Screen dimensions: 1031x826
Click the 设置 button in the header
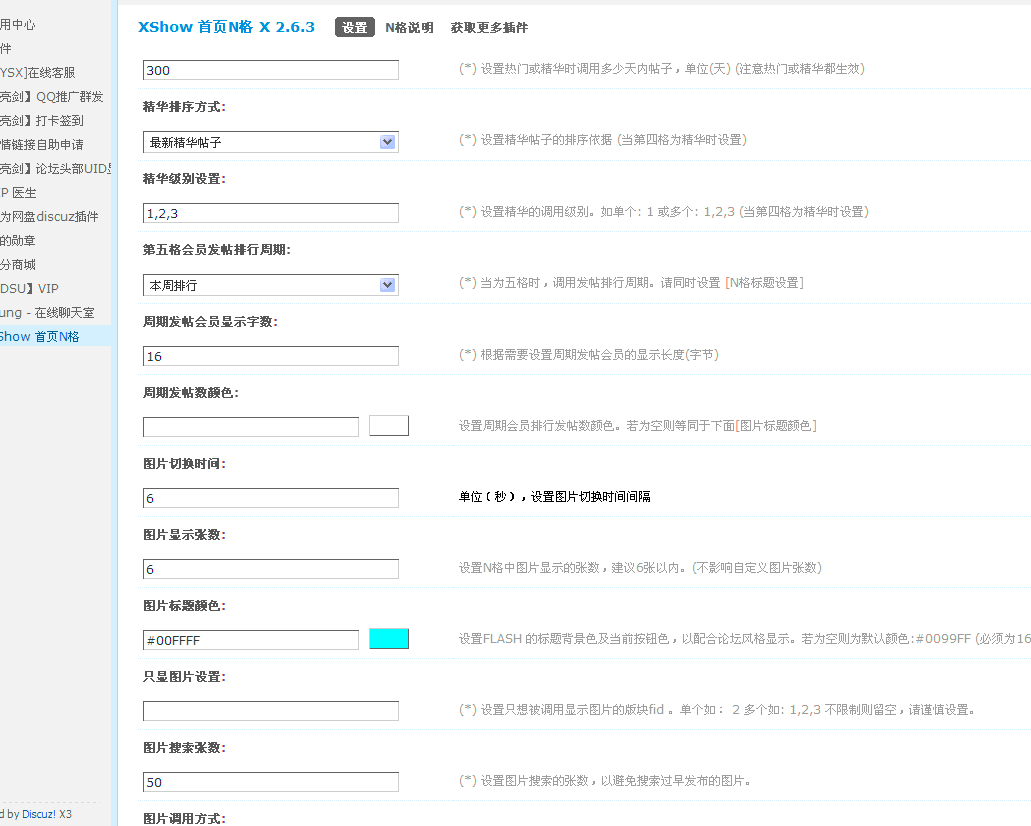pos(355,27)
